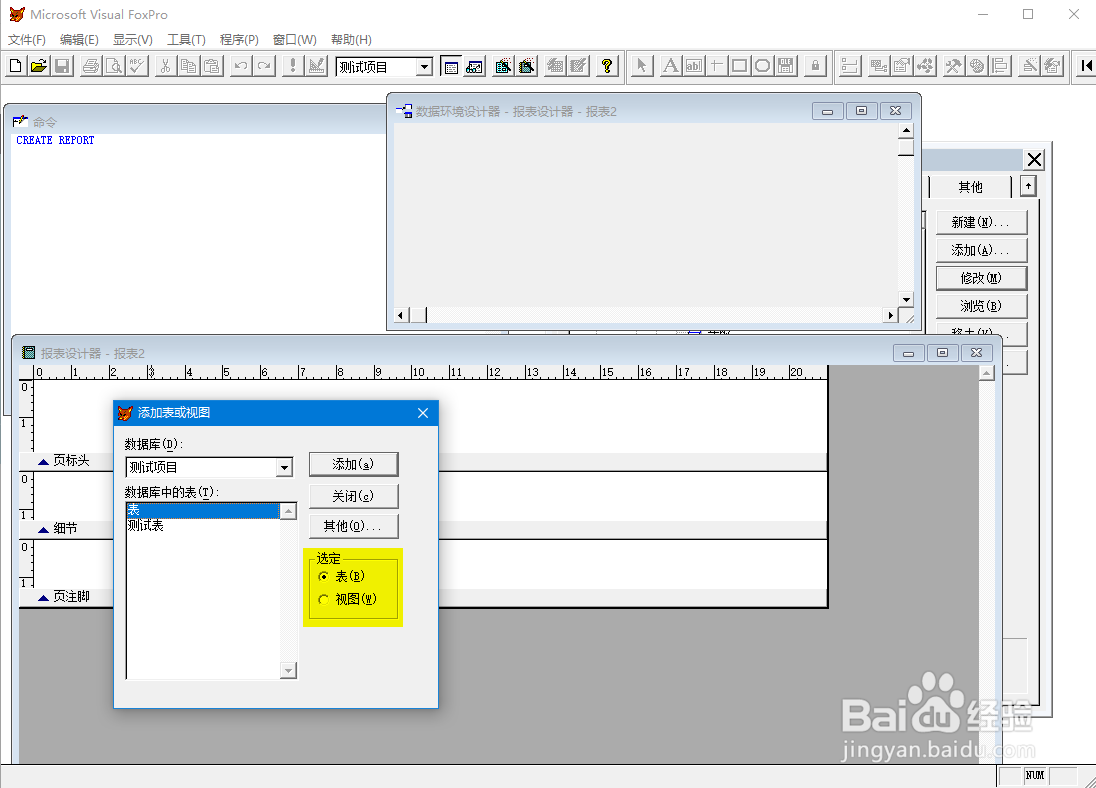The width and height of the screenshot is (1096, 788).
Task: Click 添加(A)... in the project manager
Action: 981,250
